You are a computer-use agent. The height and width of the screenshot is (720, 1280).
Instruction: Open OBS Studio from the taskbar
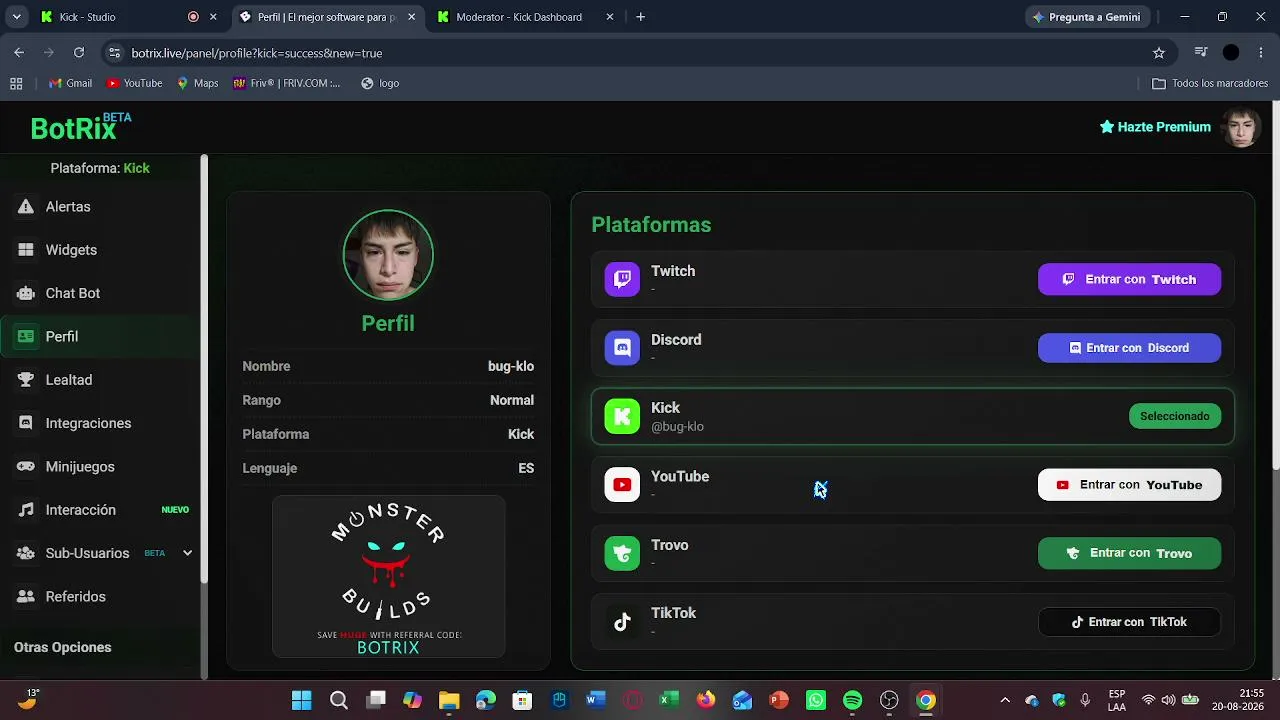[x=889, y=700]
